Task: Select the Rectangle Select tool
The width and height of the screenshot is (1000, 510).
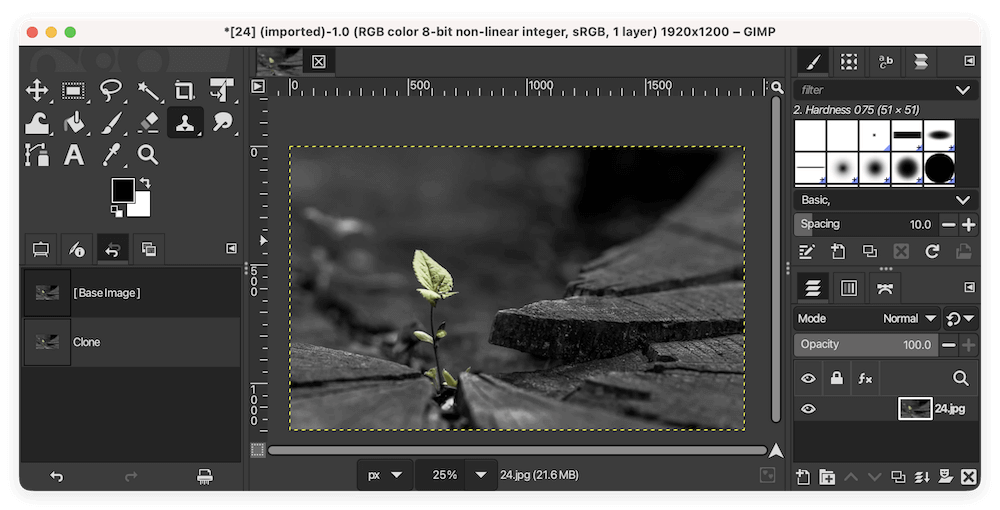Action: pos(74,91)
